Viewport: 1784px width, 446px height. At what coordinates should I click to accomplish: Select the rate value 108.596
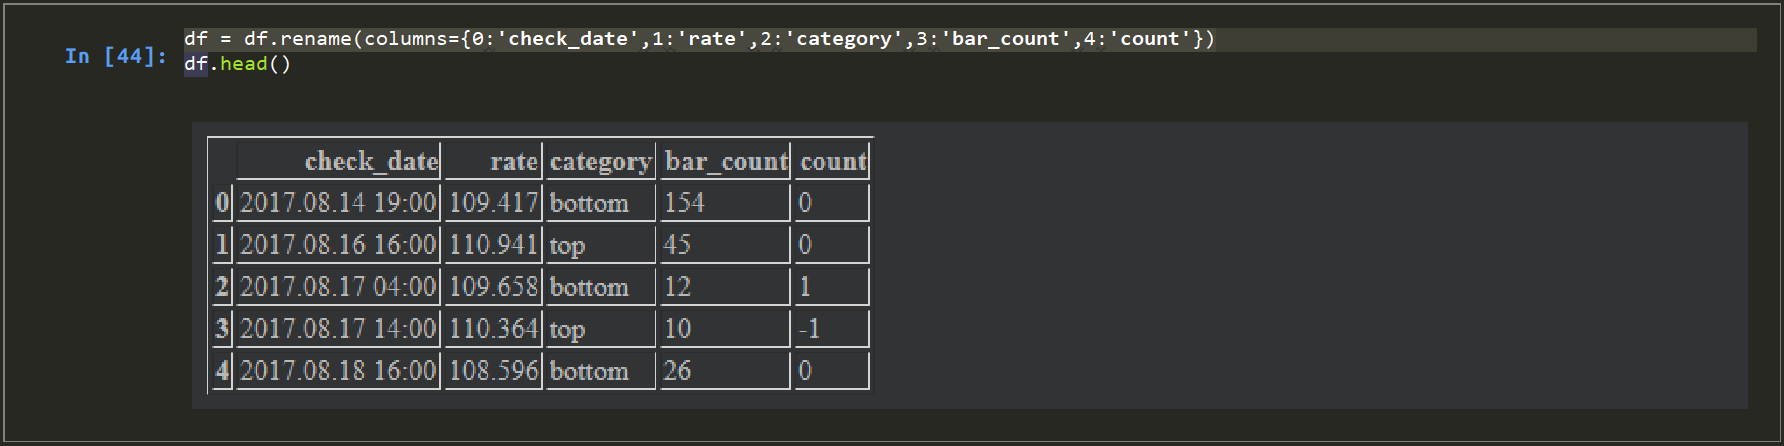[x=493, y=371]
